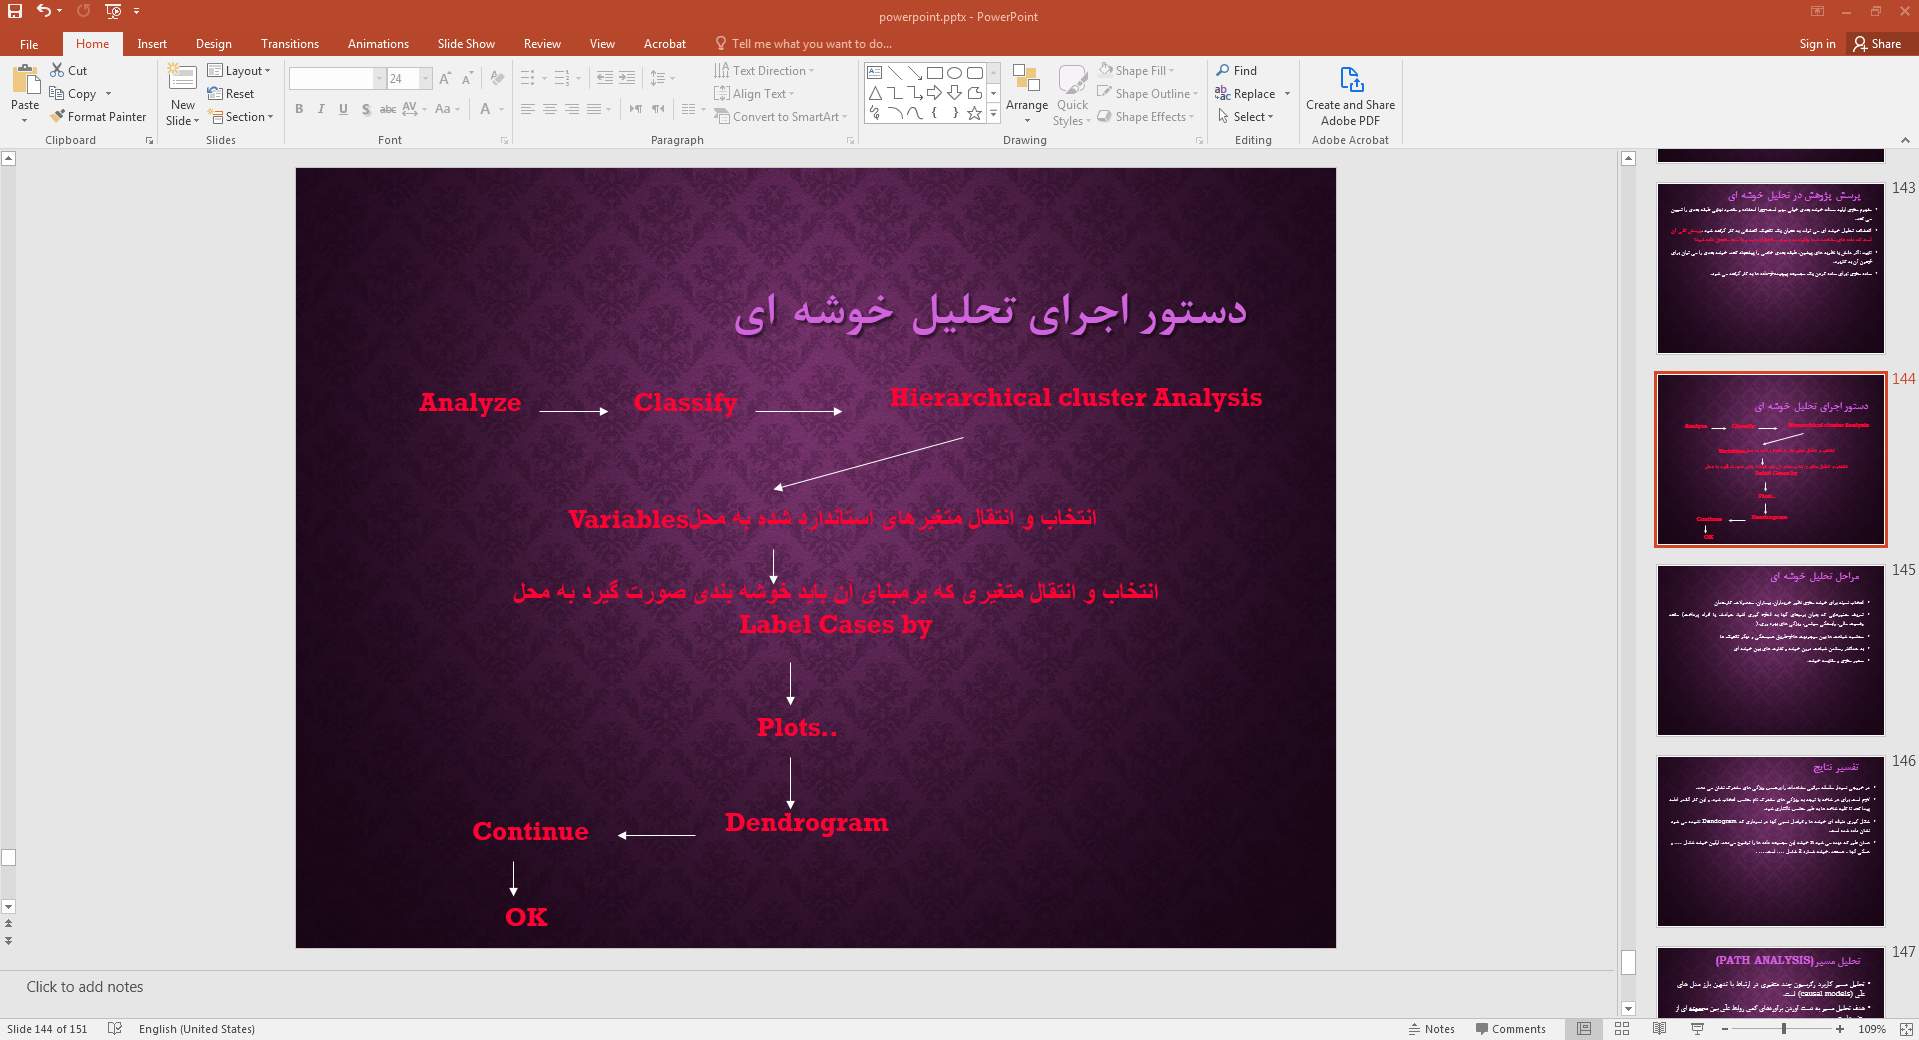Click the Share button

click(1876, 44)
